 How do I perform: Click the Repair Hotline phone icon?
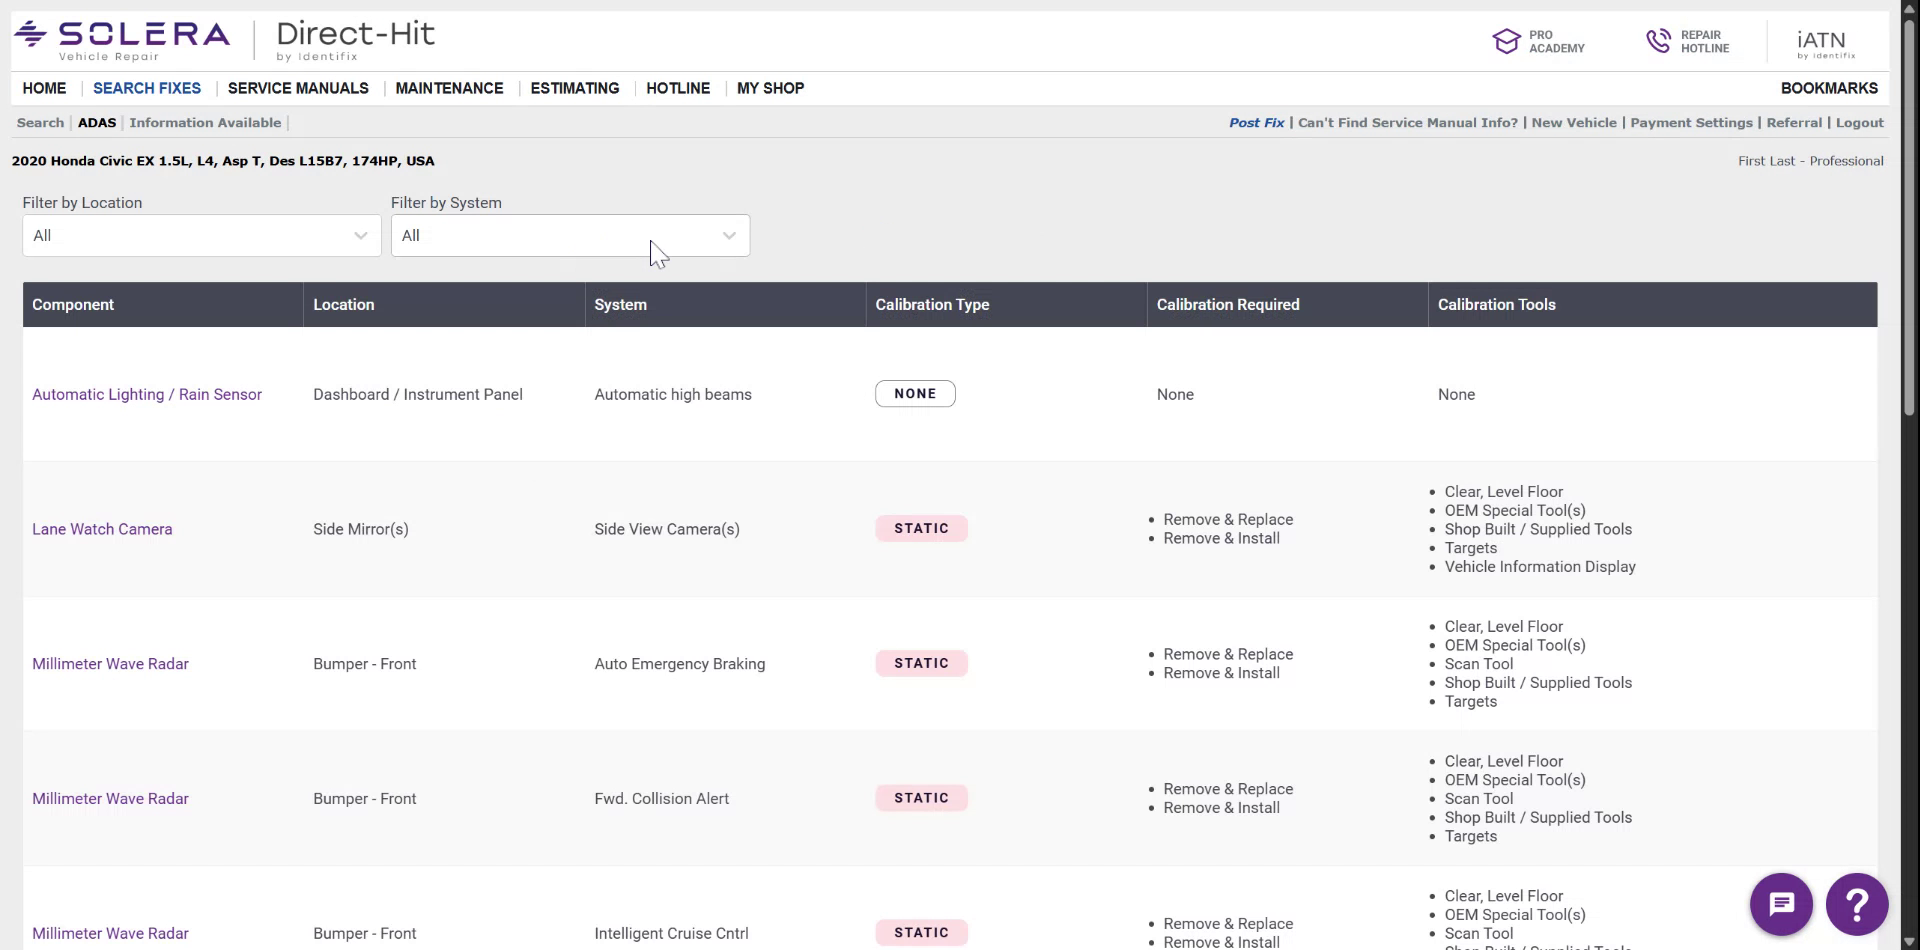(1659, 40)
